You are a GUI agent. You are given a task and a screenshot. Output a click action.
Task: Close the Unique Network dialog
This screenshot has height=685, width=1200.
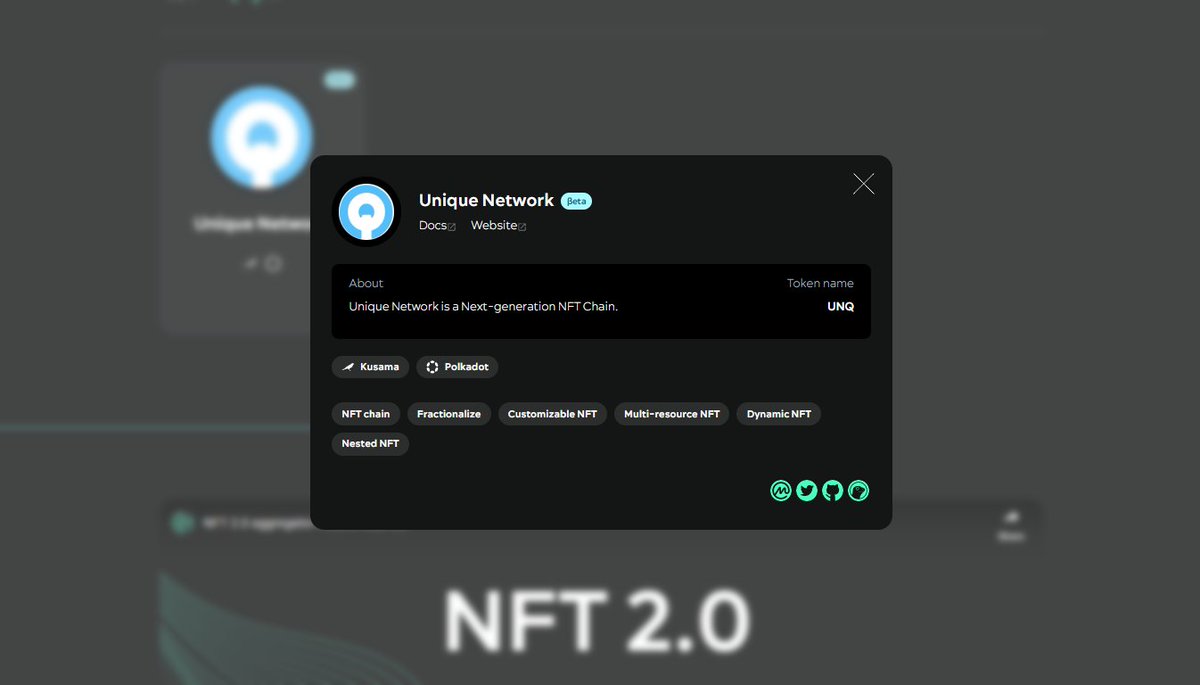coord(863,184)
